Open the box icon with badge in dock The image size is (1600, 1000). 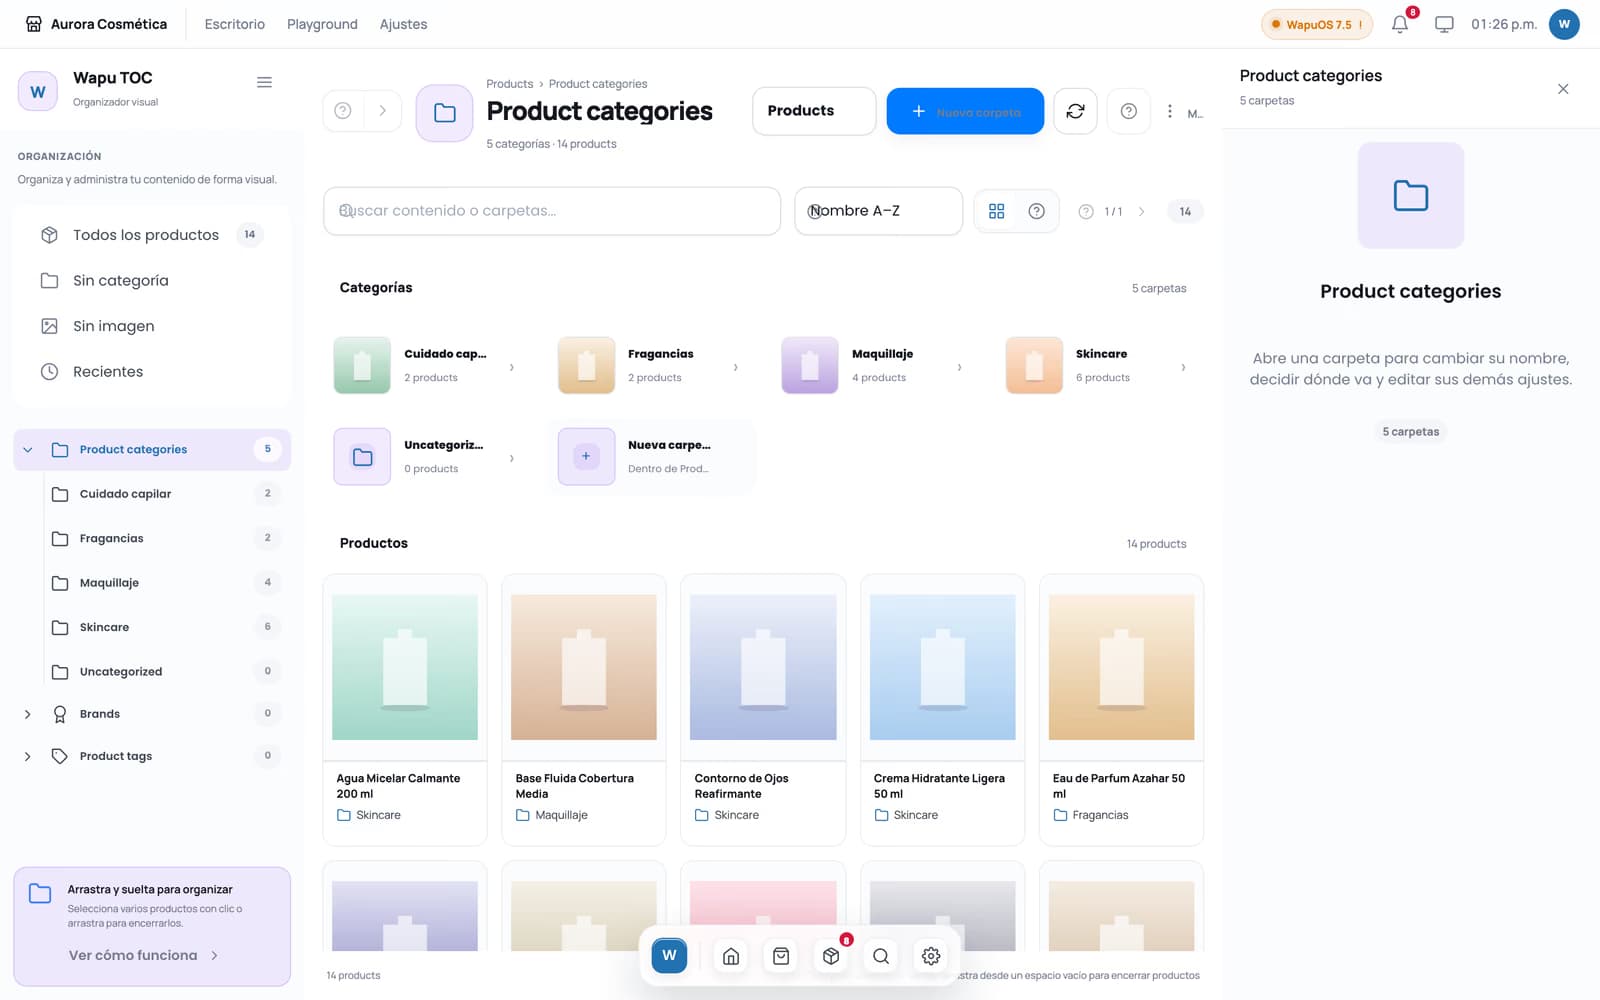pyautogui.click(x=831, y=956)
